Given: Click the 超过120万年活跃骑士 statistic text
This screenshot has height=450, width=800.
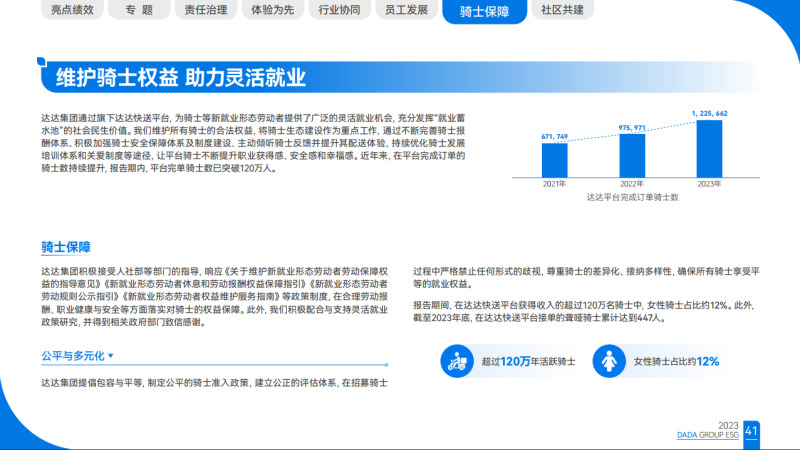Looking at the screenshot, I should point(528,361).
